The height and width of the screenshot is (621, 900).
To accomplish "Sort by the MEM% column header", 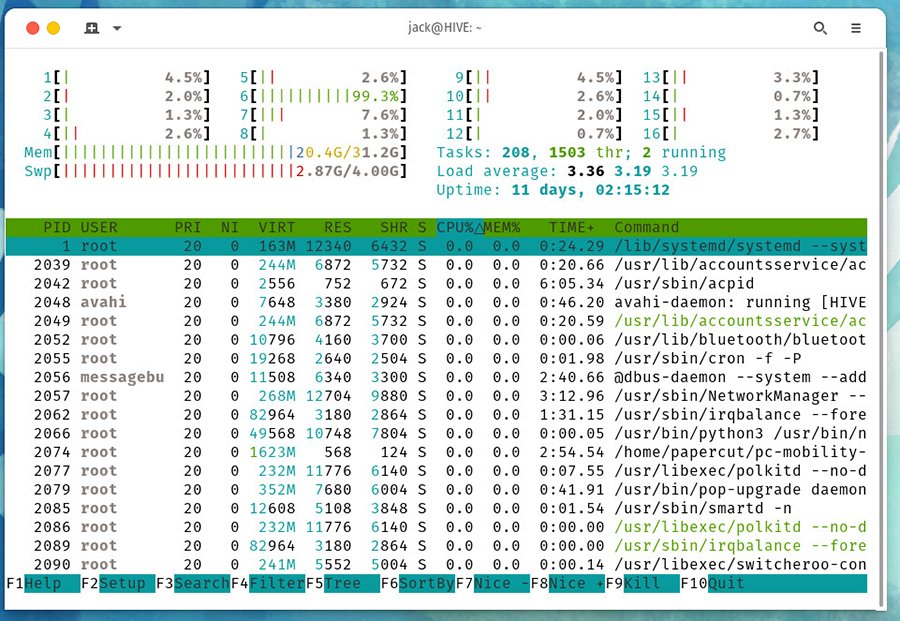I will pyautogui.click(x=503, y=227).
